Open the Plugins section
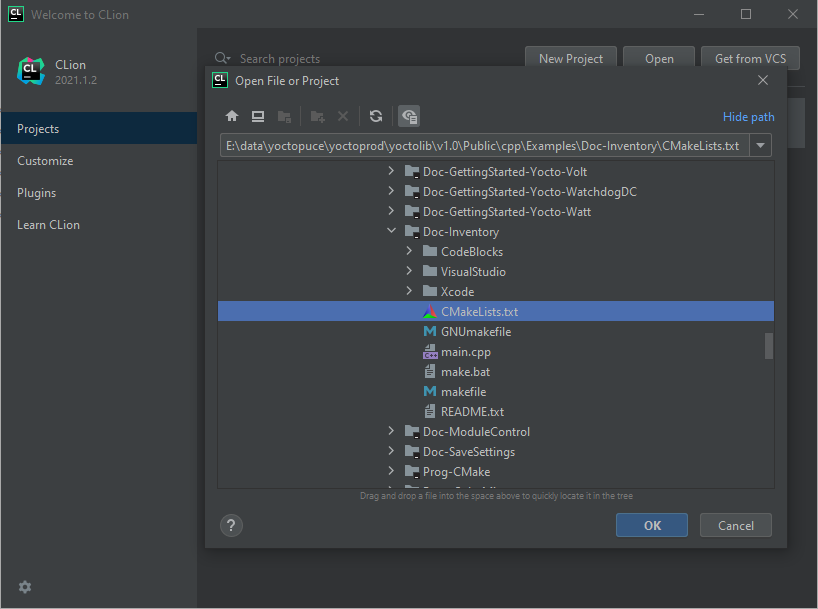This screenshot has height=609, width=818. pos(37,193)
